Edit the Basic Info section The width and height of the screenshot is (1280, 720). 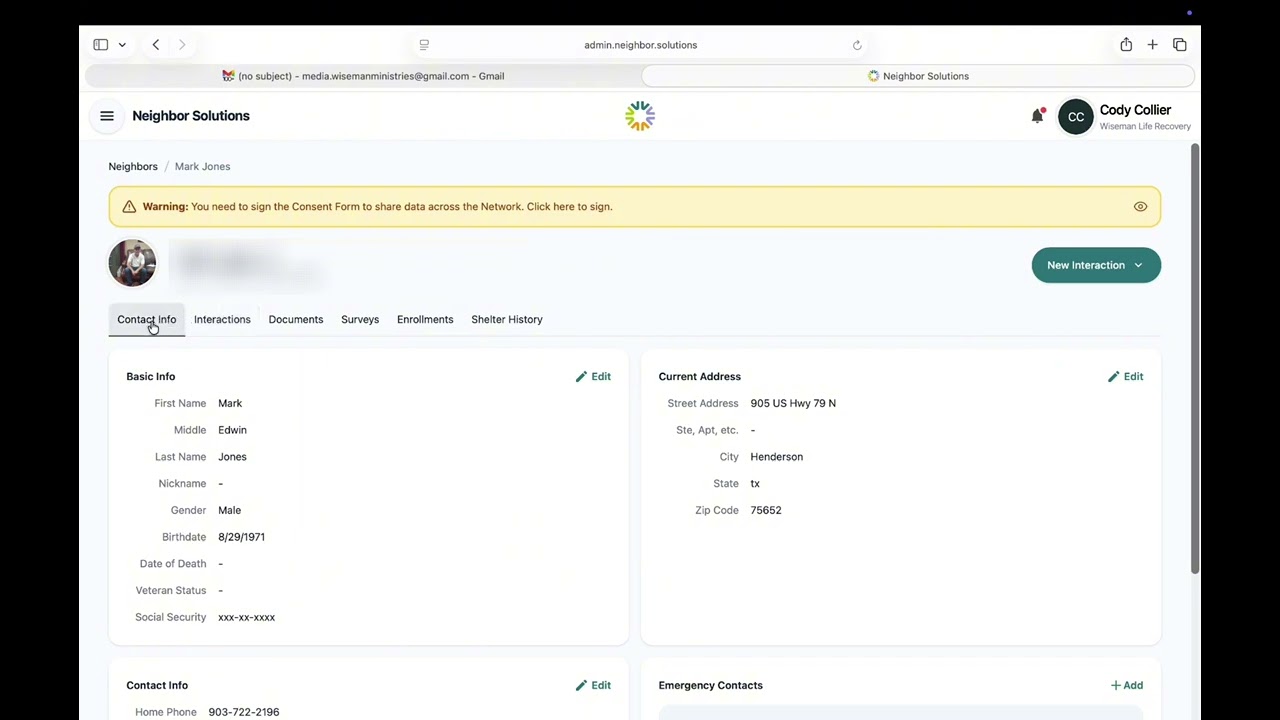point(593,377)
